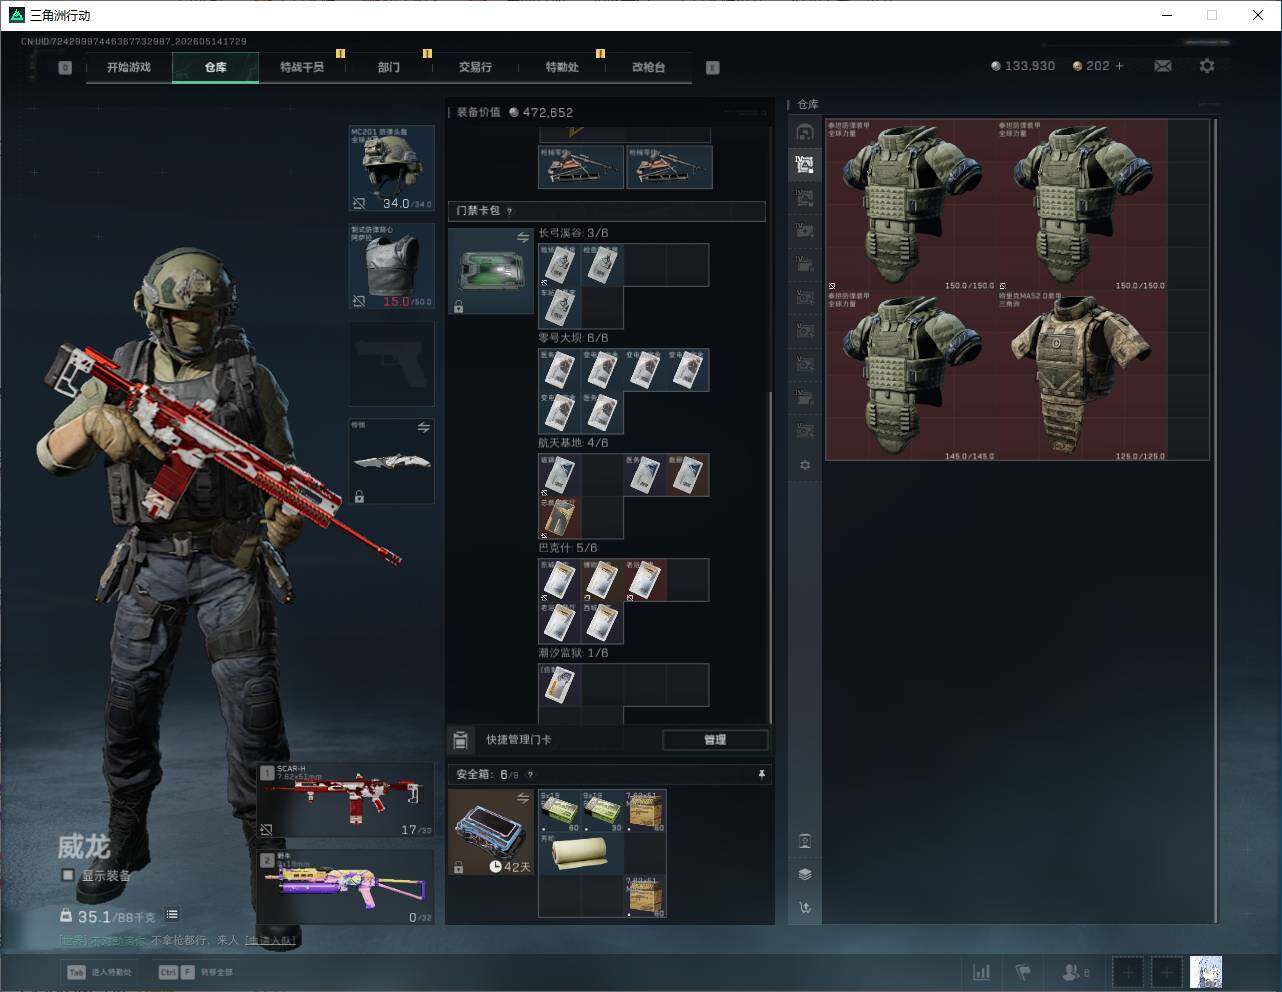Select the cloth roll item in safe box
The image size is (1282, 992).
click(581, 853)
